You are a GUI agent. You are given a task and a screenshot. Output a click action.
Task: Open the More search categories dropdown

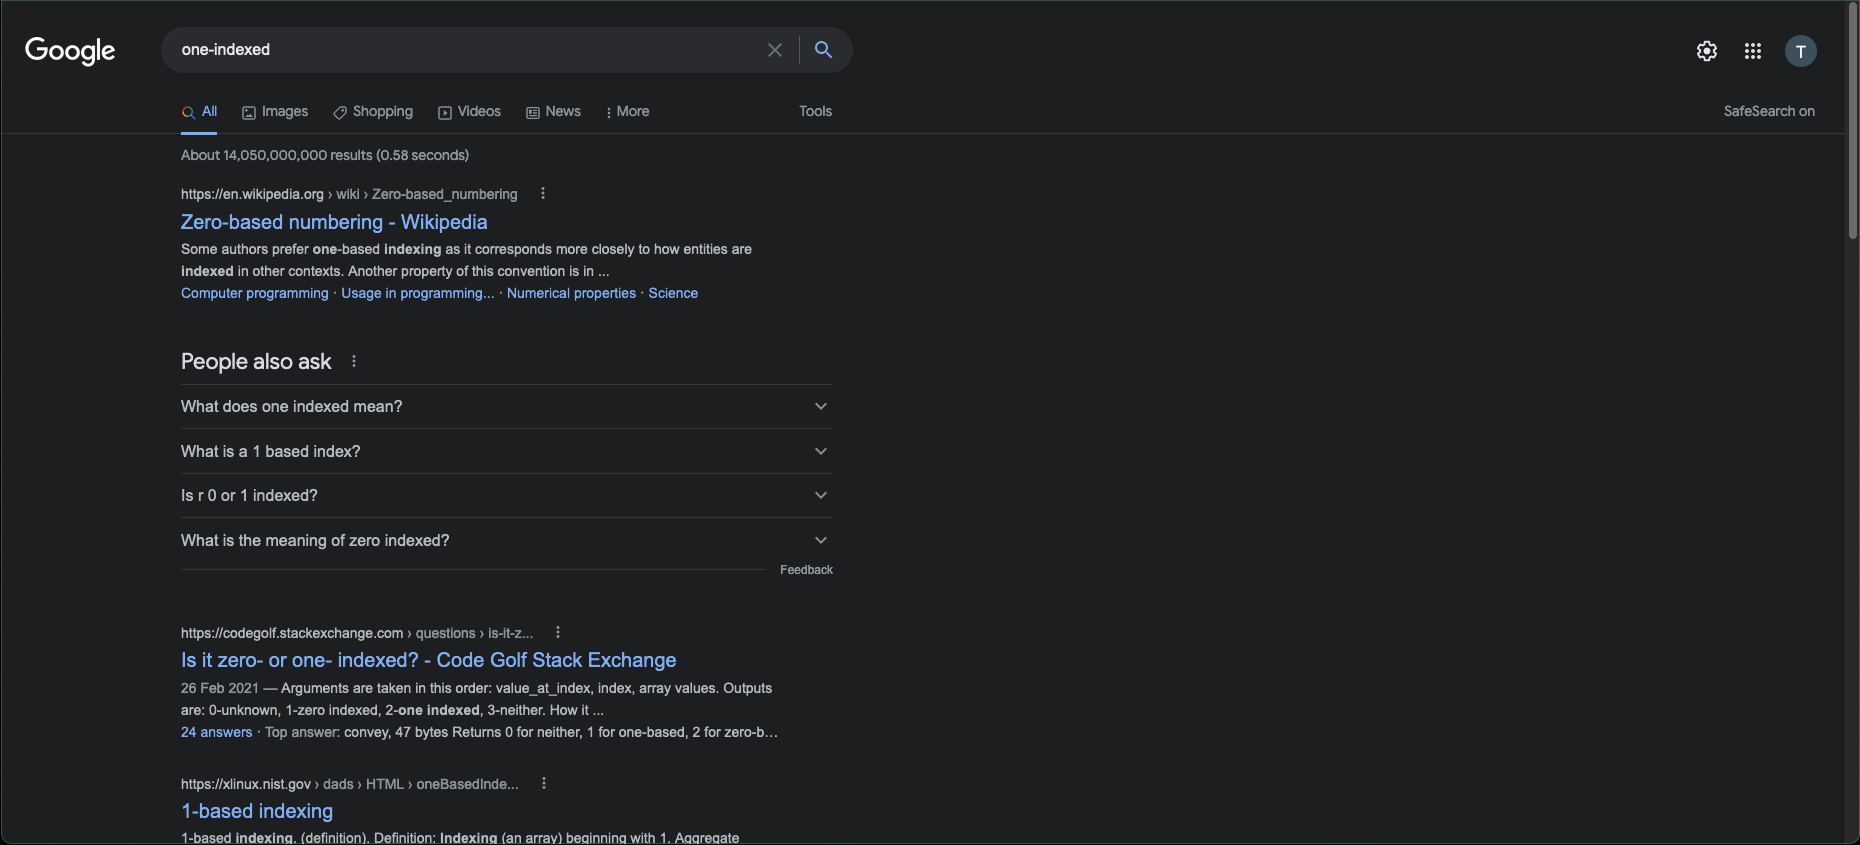pos(628,111)
